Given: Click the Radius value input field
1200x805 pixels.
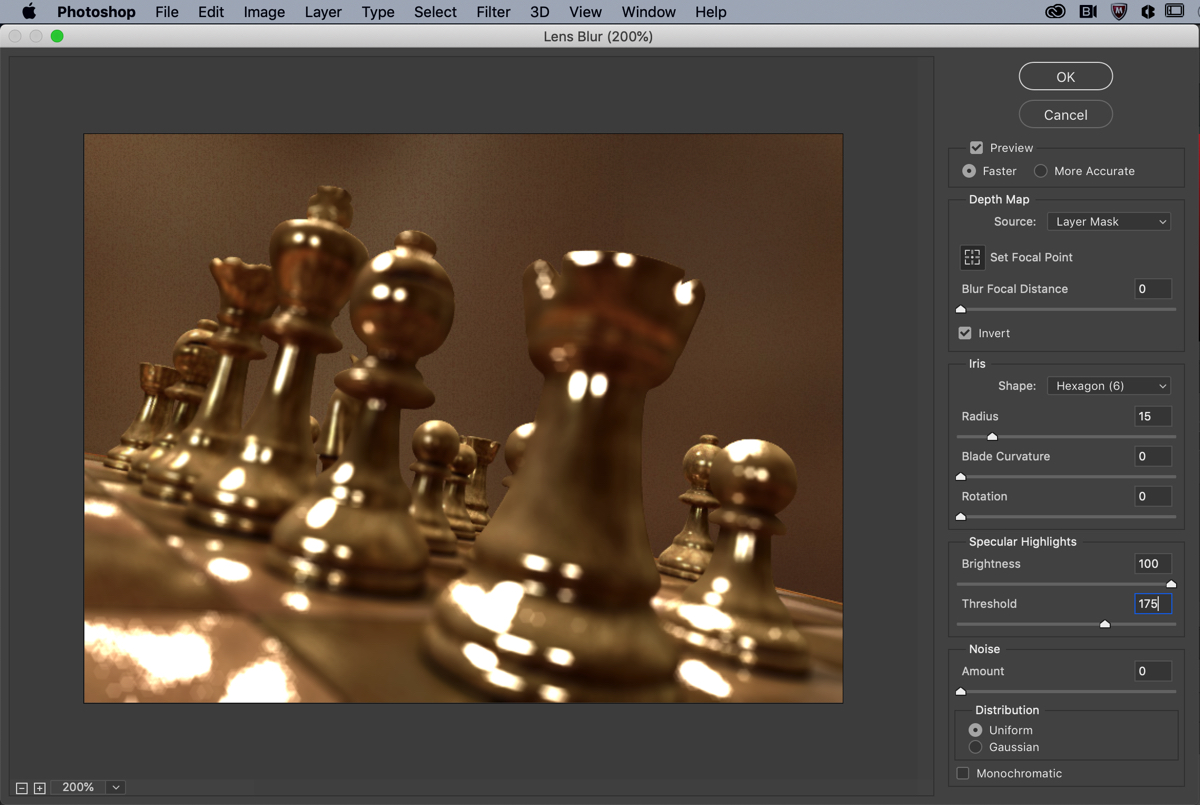Looking at the screenshot, I should click(1152, 416).
